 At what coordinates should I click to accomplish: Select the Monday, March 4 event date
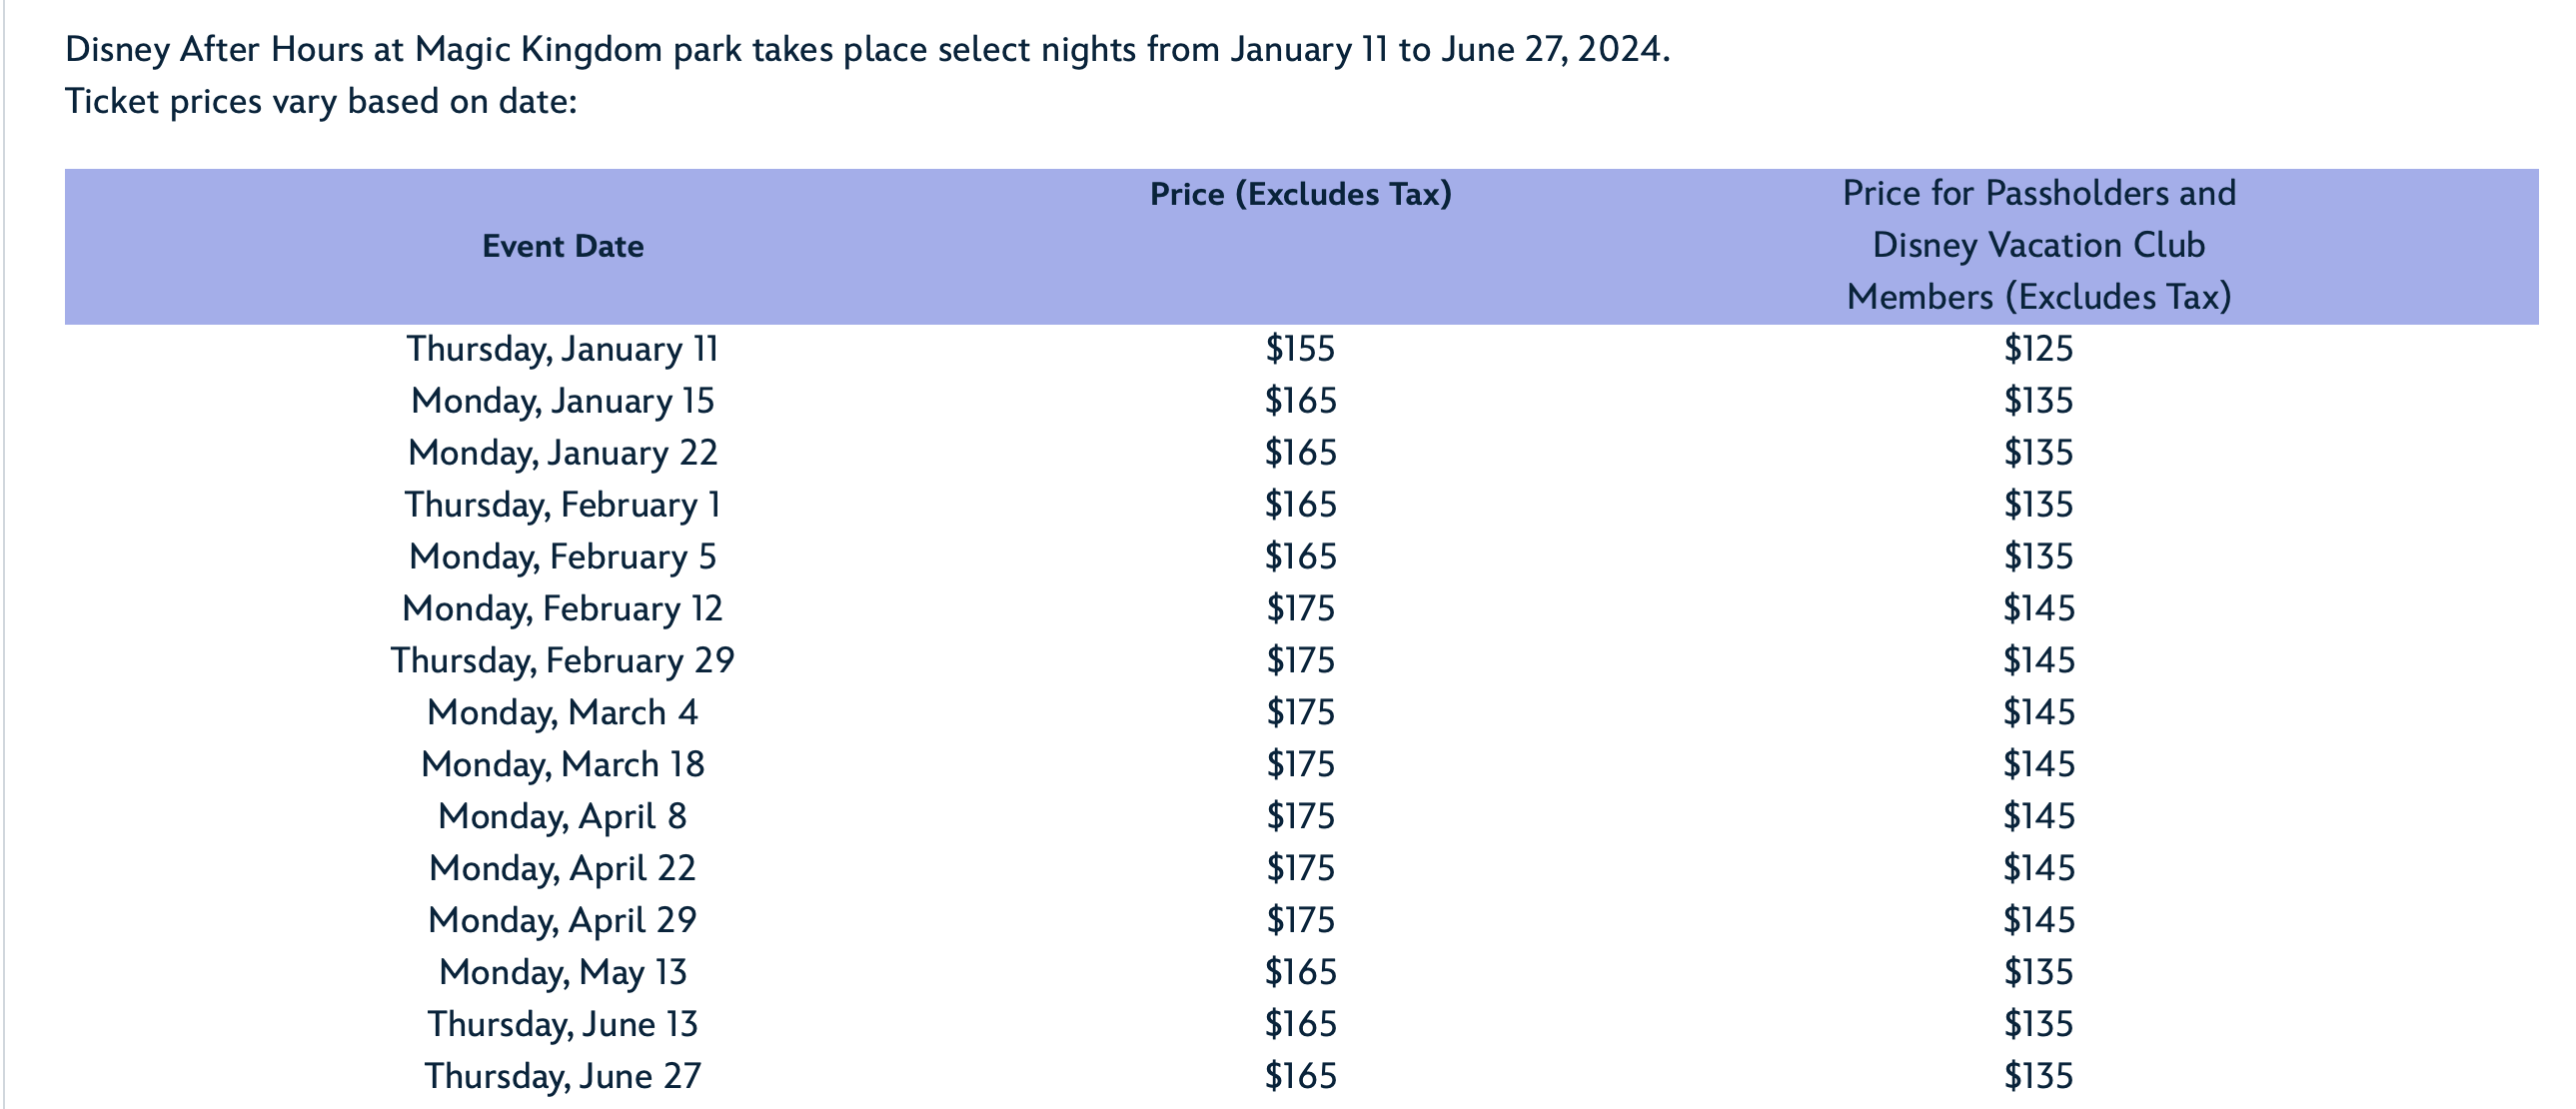click(x=562, y=713)
